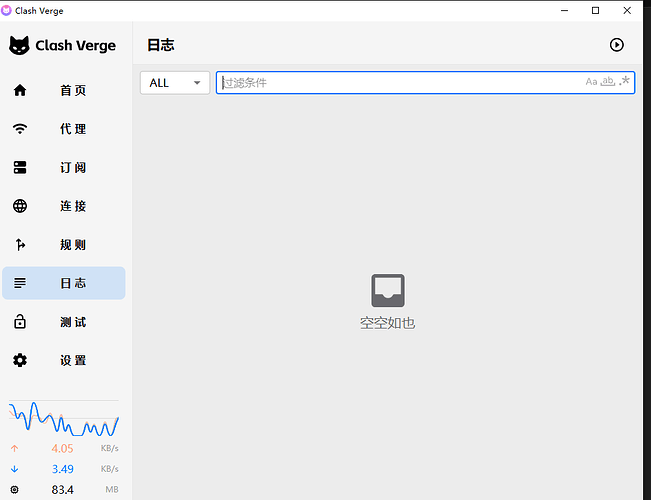Click the Clash Verge title bar icon
Viewport: 651px width, 500px height.
pyautogui.click(x=6, y=10)
